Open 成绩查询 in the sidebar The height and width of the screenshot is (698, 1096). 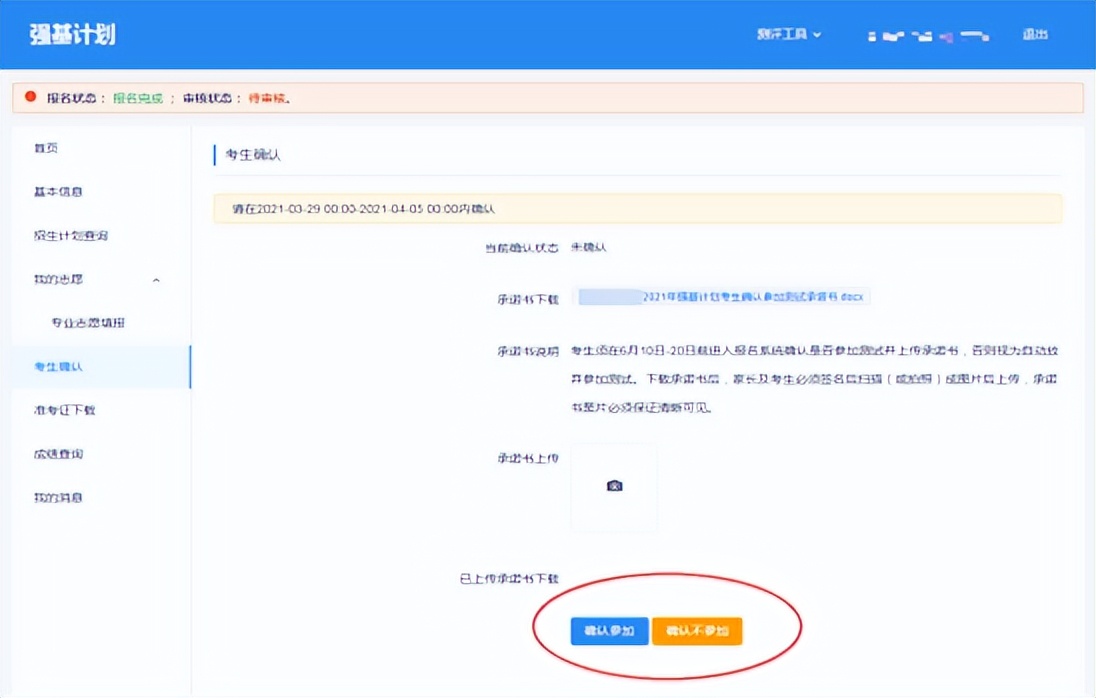(58, 454)
